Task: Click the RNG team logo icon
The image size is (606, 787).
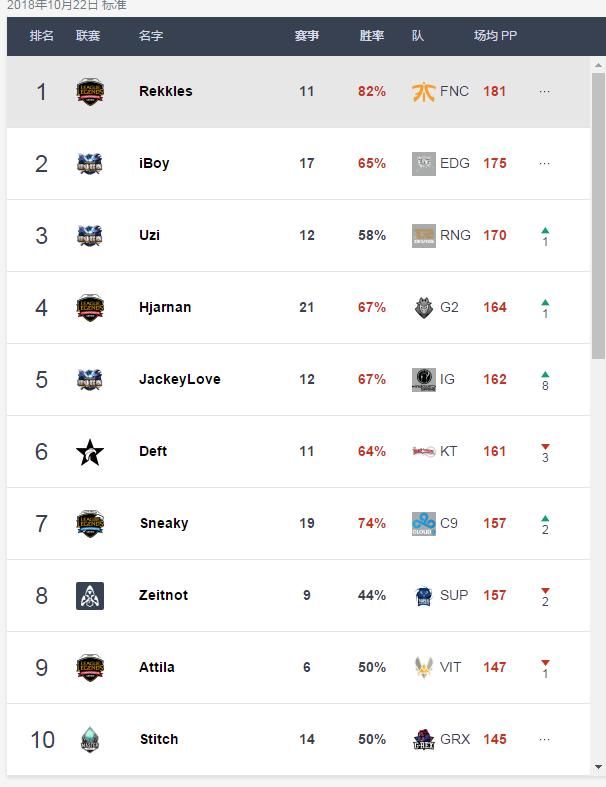Action: point(423,236)
